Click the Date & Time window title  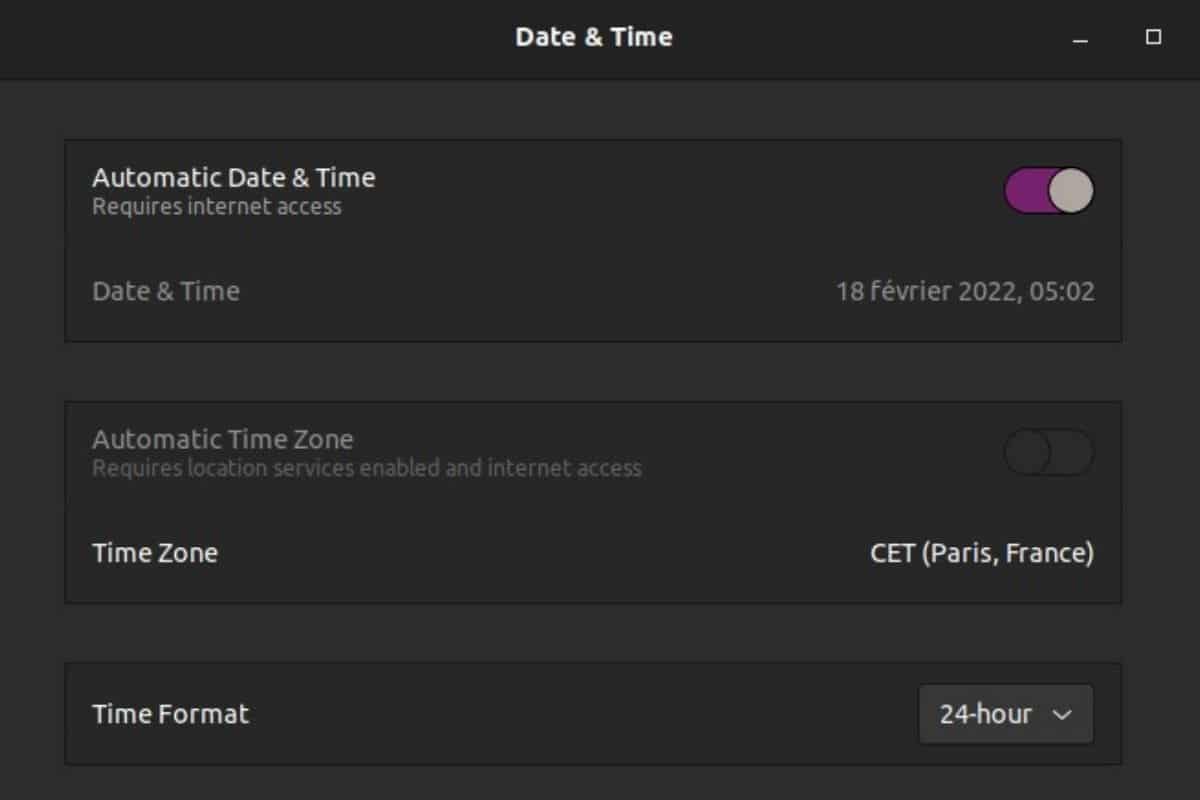coord(594,37)
